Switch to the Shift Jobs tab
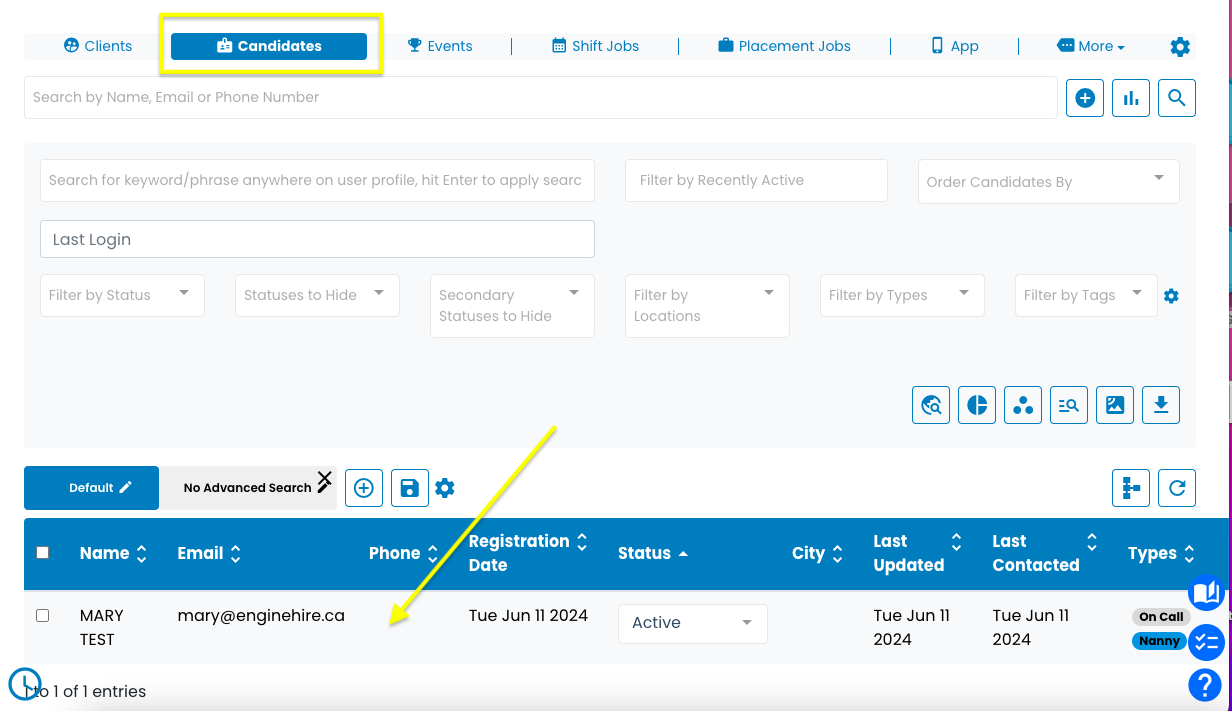The height and width of the screenshot is (711, 1232). pyautogui.click(x=595, y=46)
